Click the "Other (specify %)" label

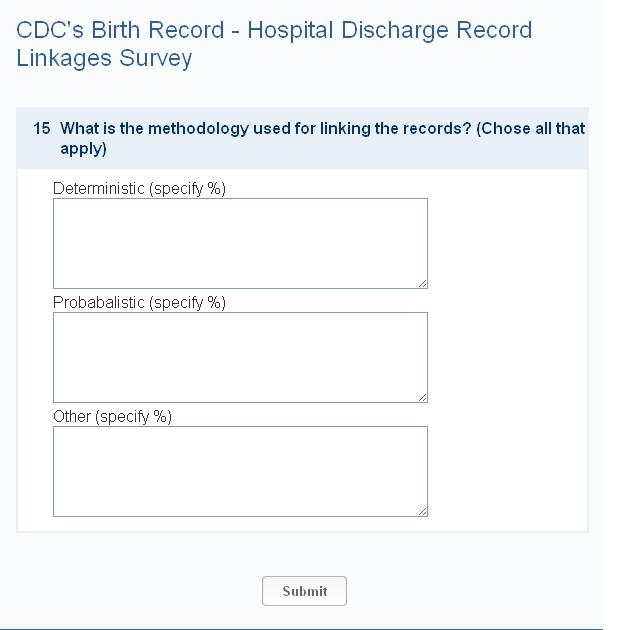coord(112,416)
